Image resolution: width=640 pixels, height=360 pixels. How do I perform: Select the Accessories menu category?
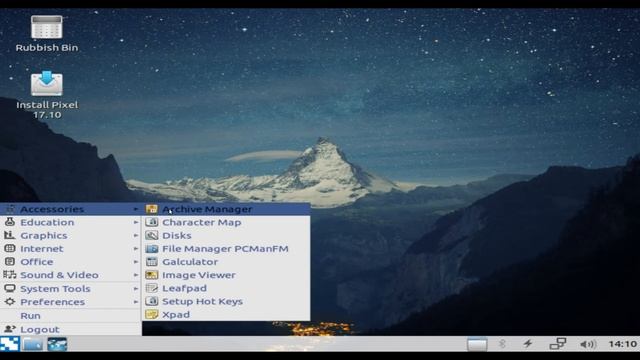click(x=71, y=209)
